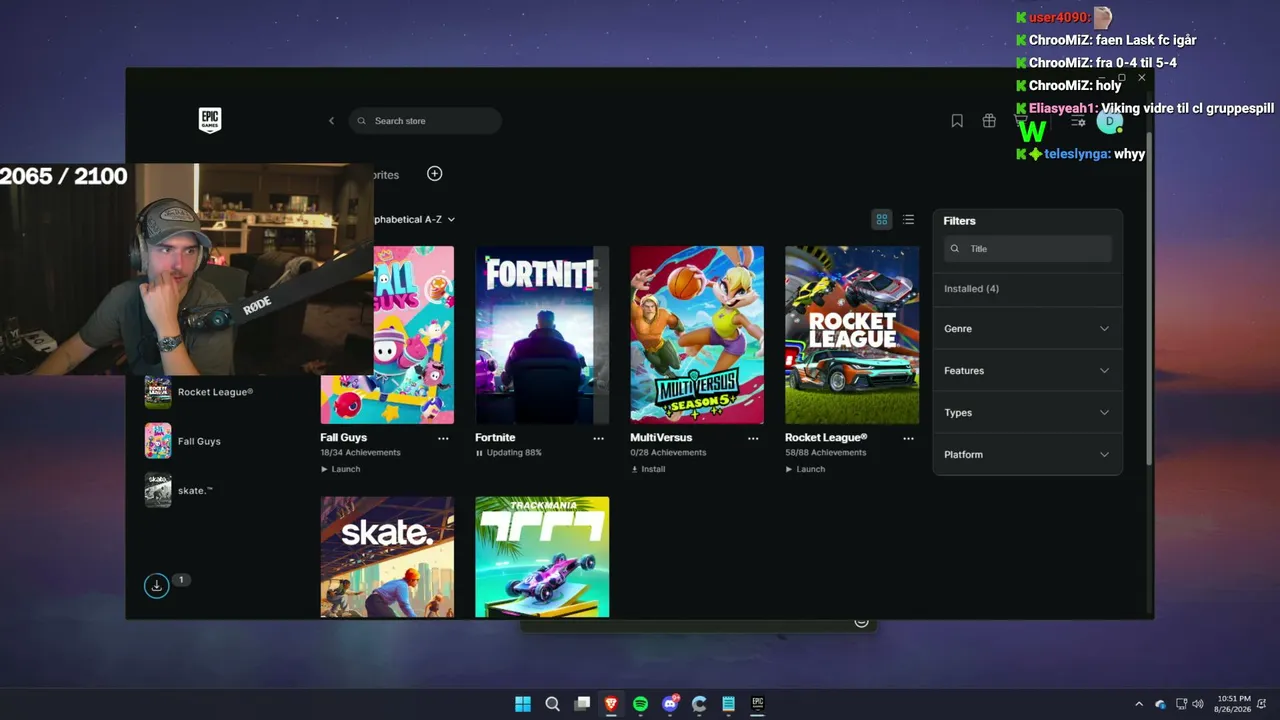Open the Rocket League cover thumbnail
The width and height of the screenshot is (1280, 720).
click(852, 335)
